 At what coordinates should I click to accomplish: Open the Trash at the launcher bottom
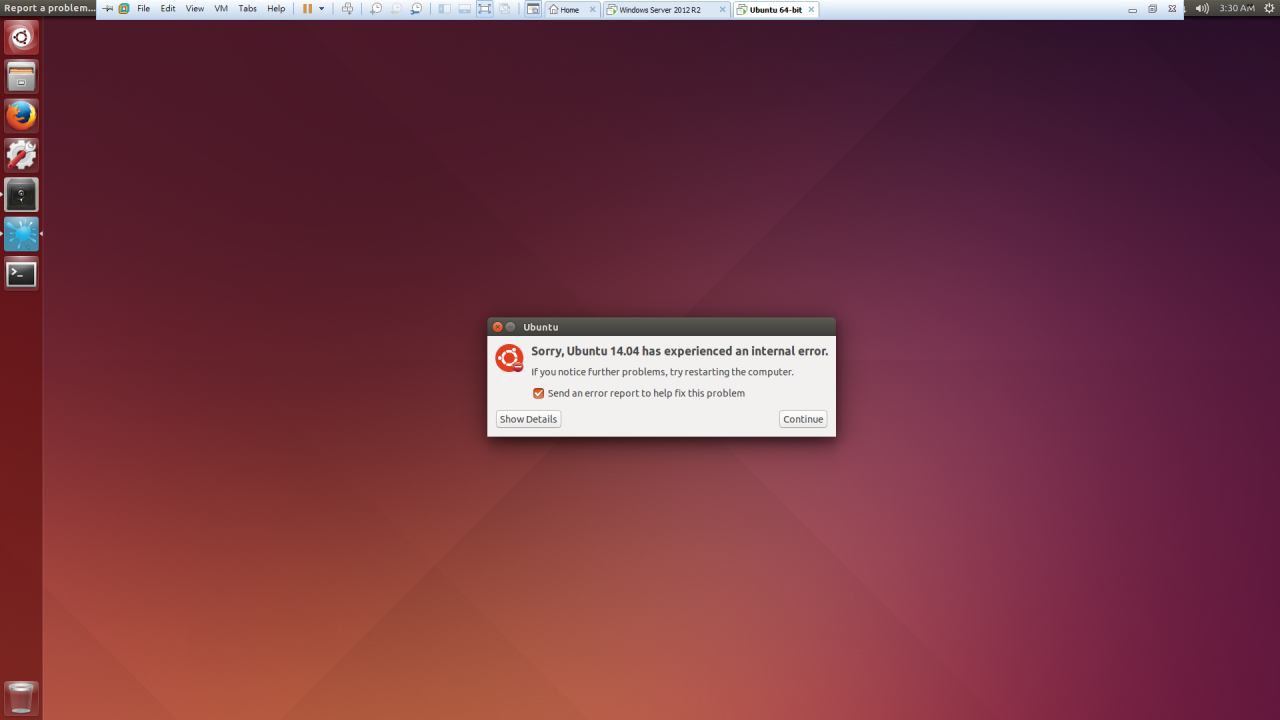pos(21,697)
